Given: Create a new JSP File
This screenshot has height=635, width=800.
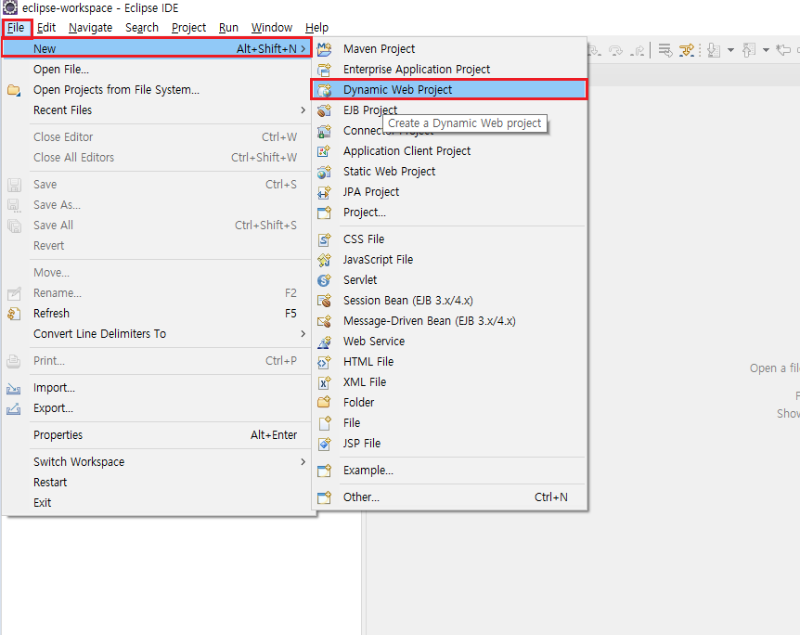Looking at the screenshot, I should 449,443.
